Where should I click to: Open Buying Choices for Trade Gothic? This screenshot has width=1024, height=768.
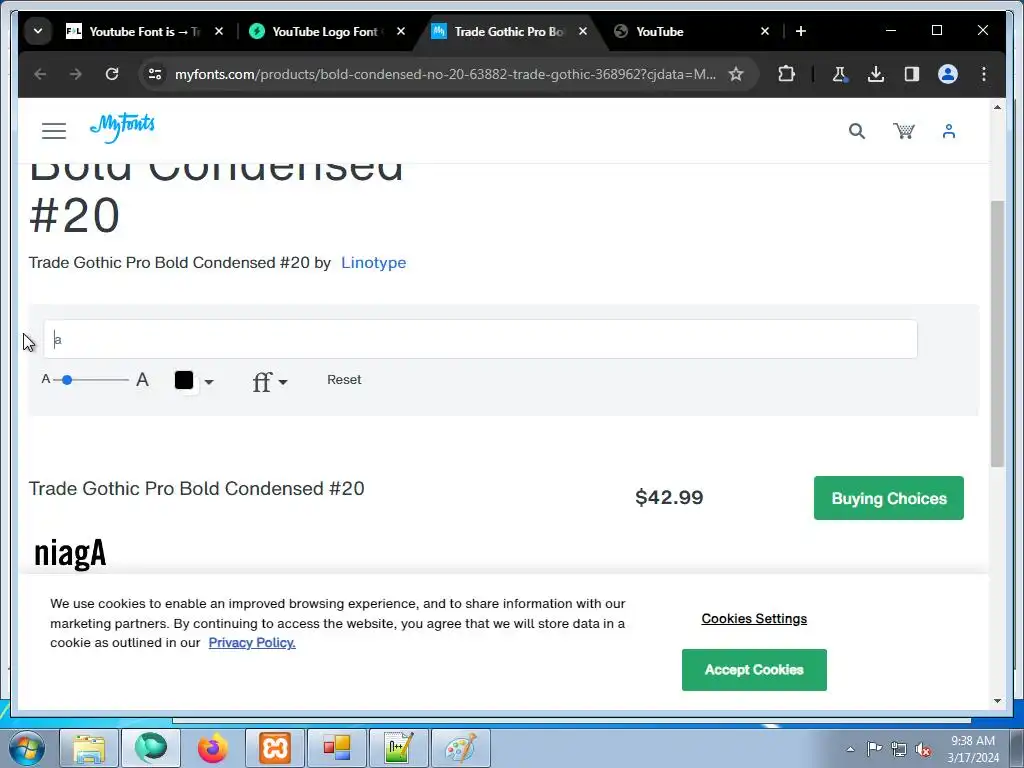[889, 498]
